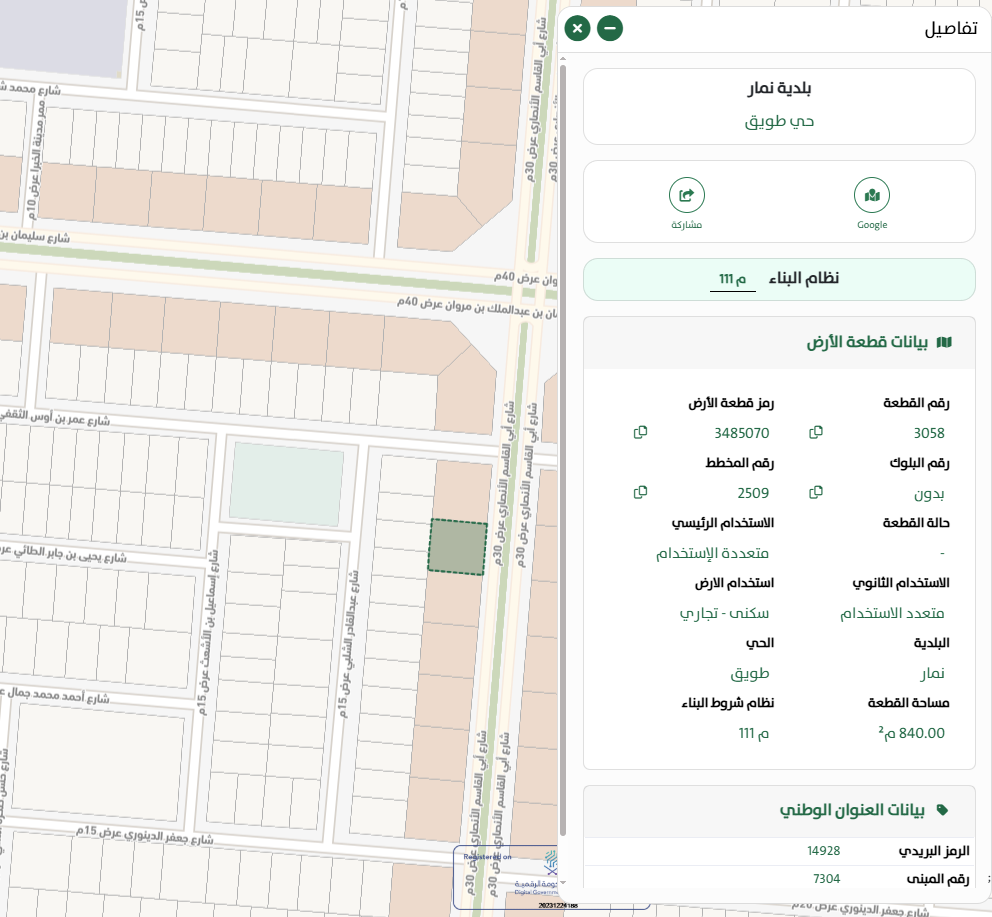
Task: Click the share (مشاركة) icon
Action: pyautogui.click(x=686, y=196)
